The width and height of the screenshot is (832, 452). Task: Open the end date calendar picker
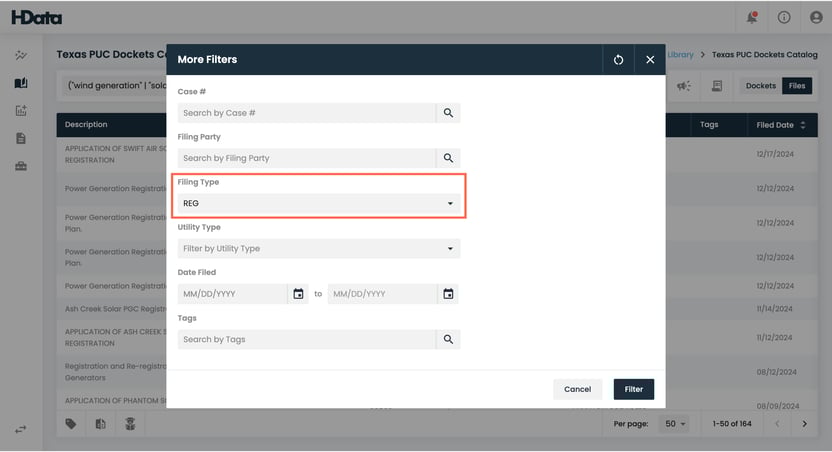(448, 294)
